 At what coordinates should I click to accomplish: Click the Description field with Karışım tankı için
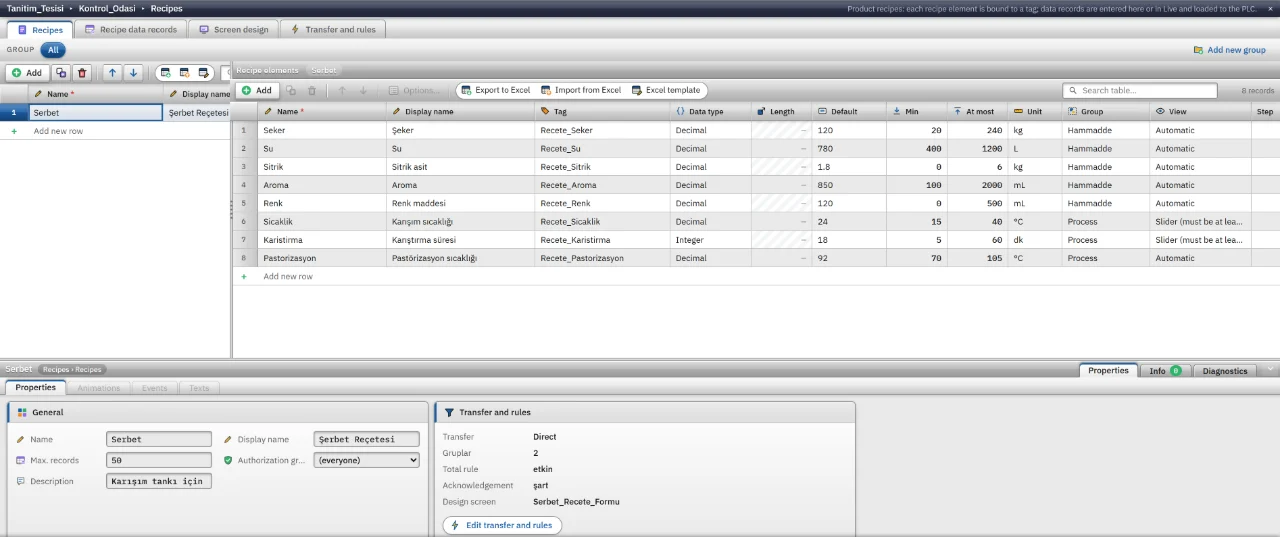[159, 481]
